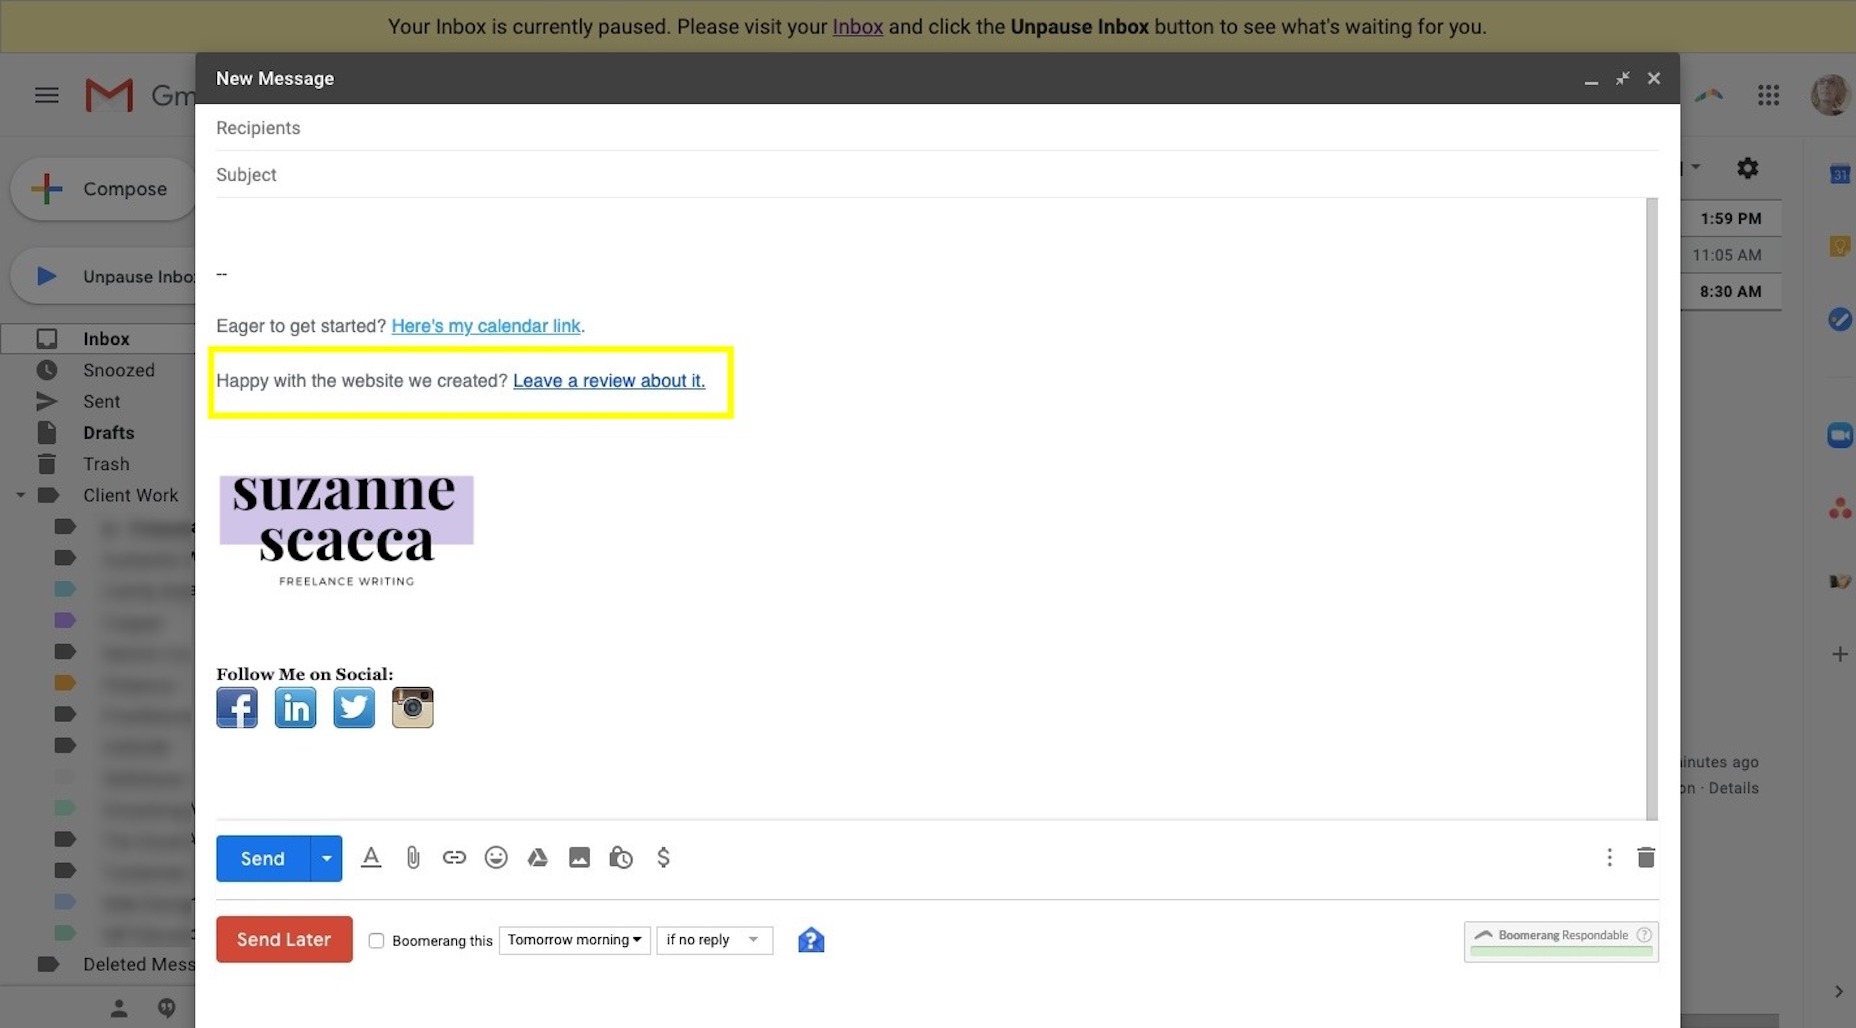Open Google account profile avatar
This screenshot has height=1028, width=1856.
[1831, 95]
